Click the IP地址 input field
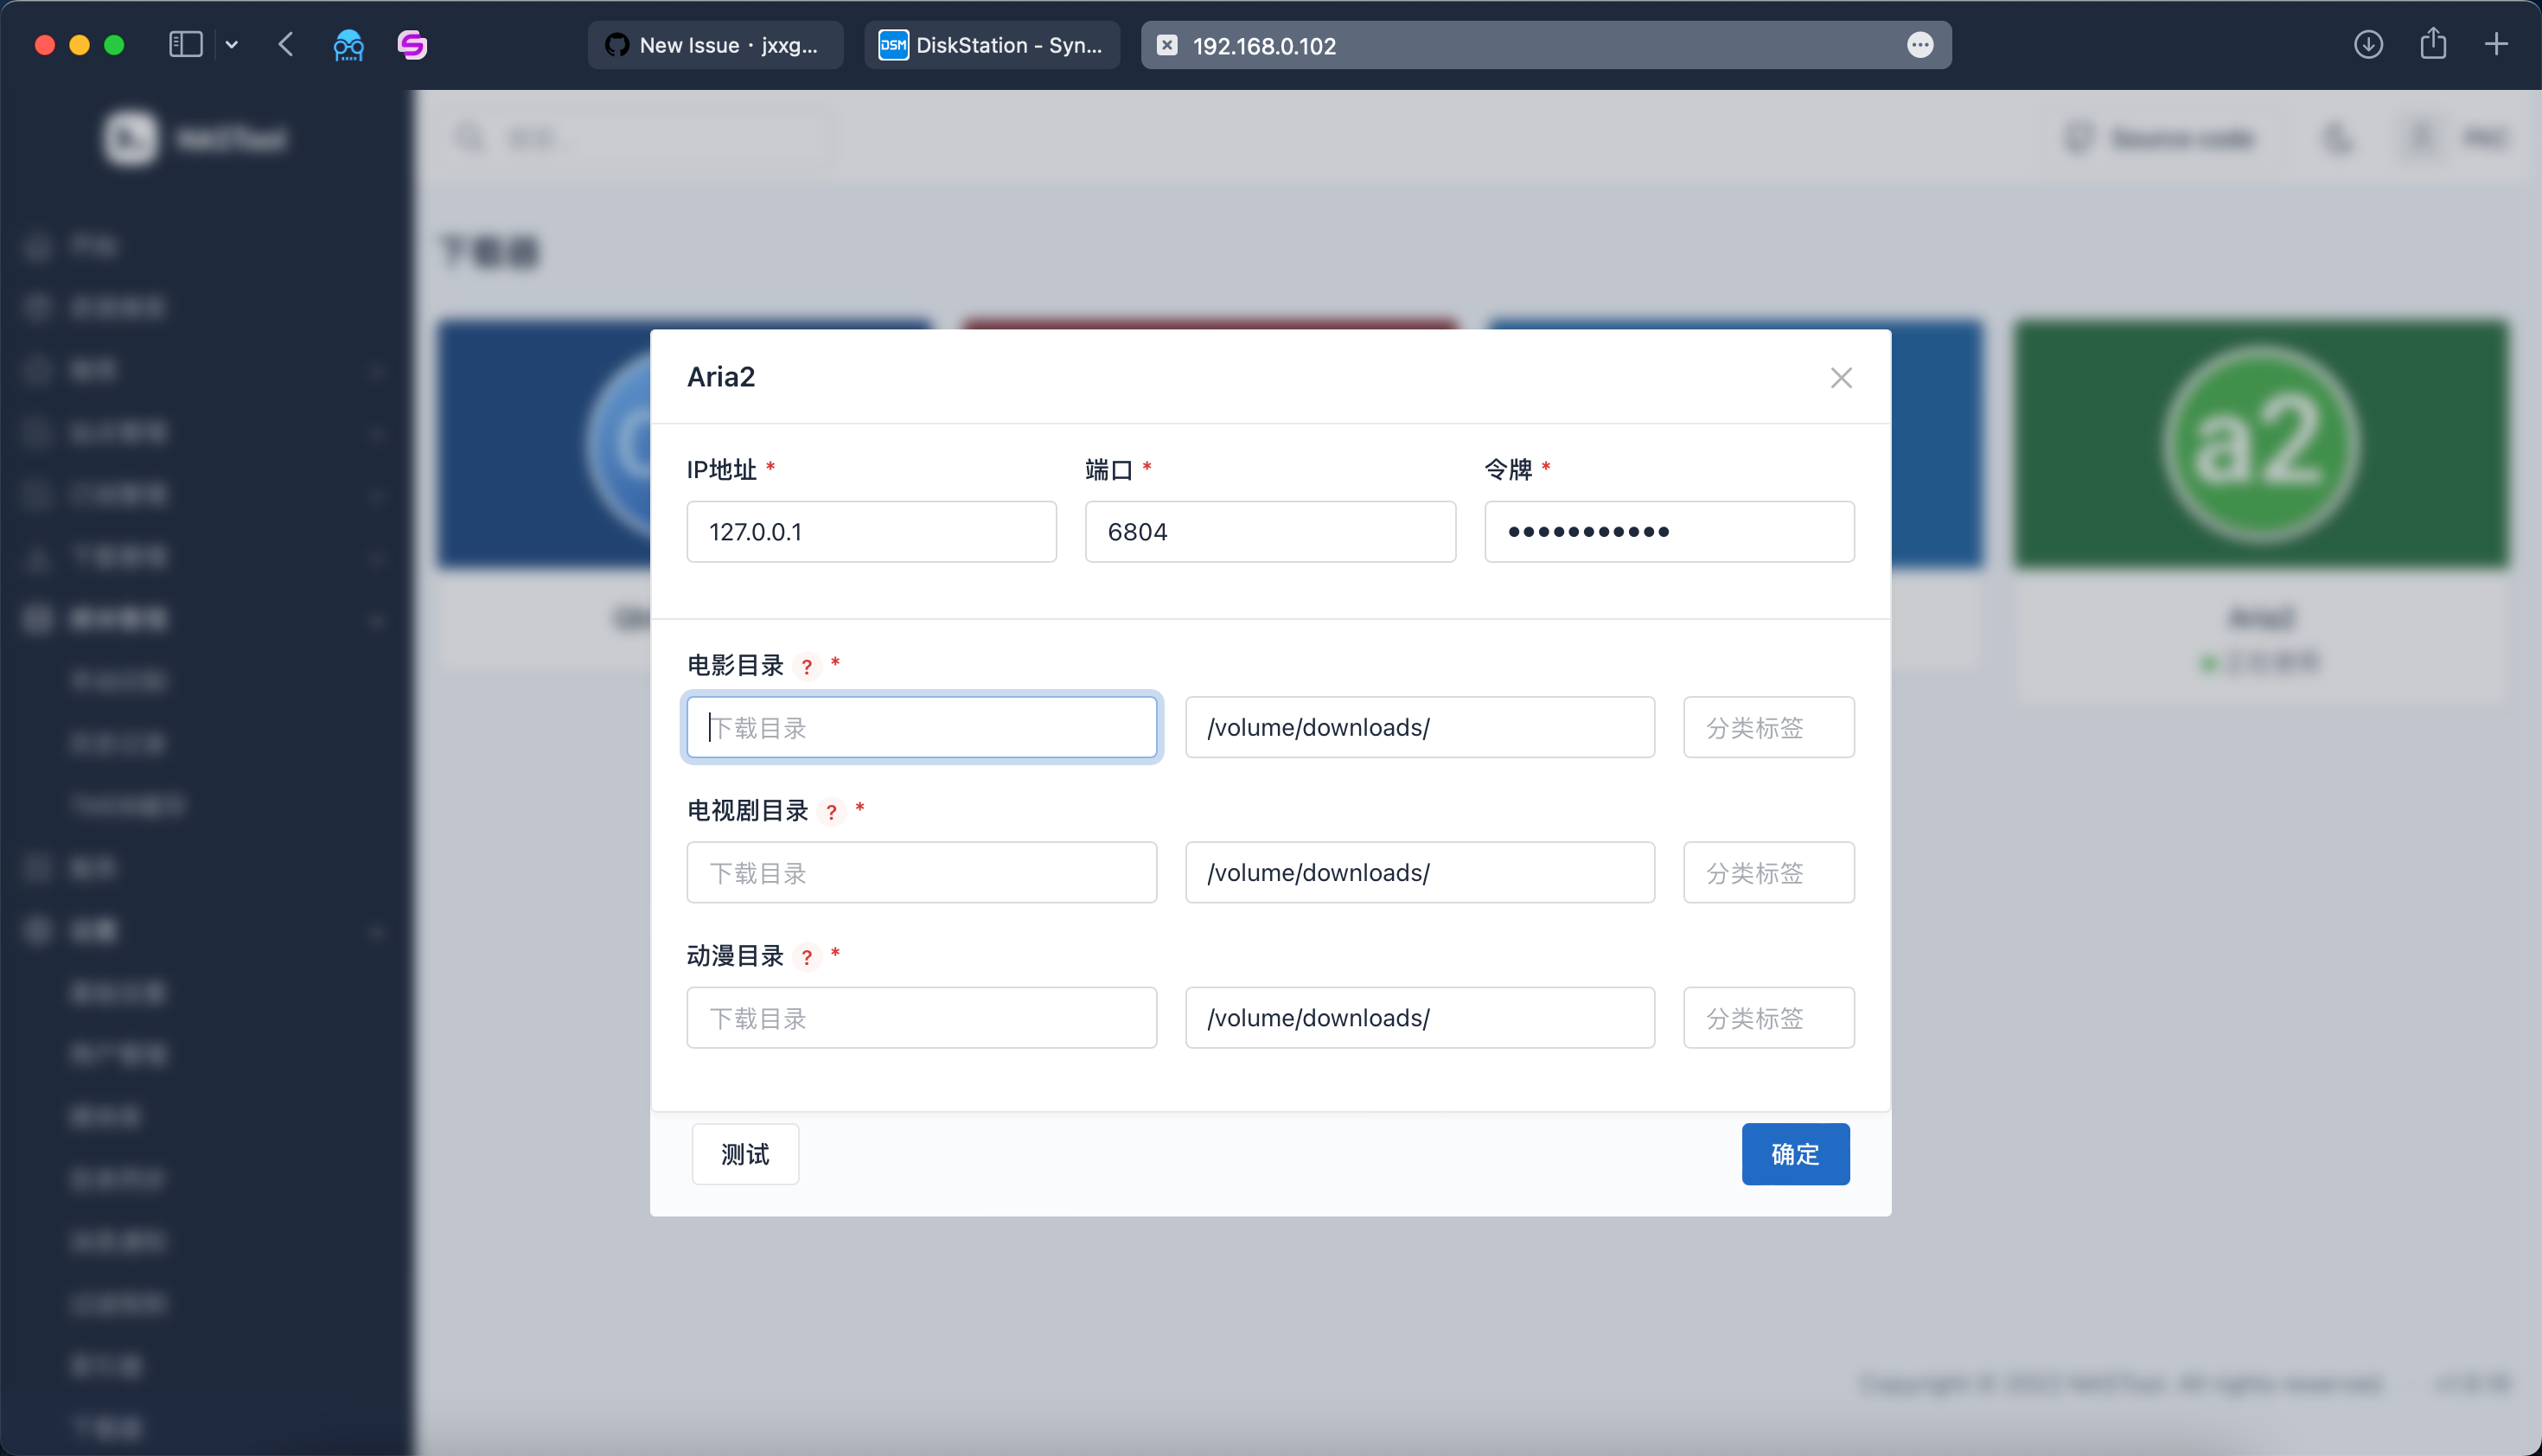This screenshot has width=2542, height=1456. click(x=871, y=532)
